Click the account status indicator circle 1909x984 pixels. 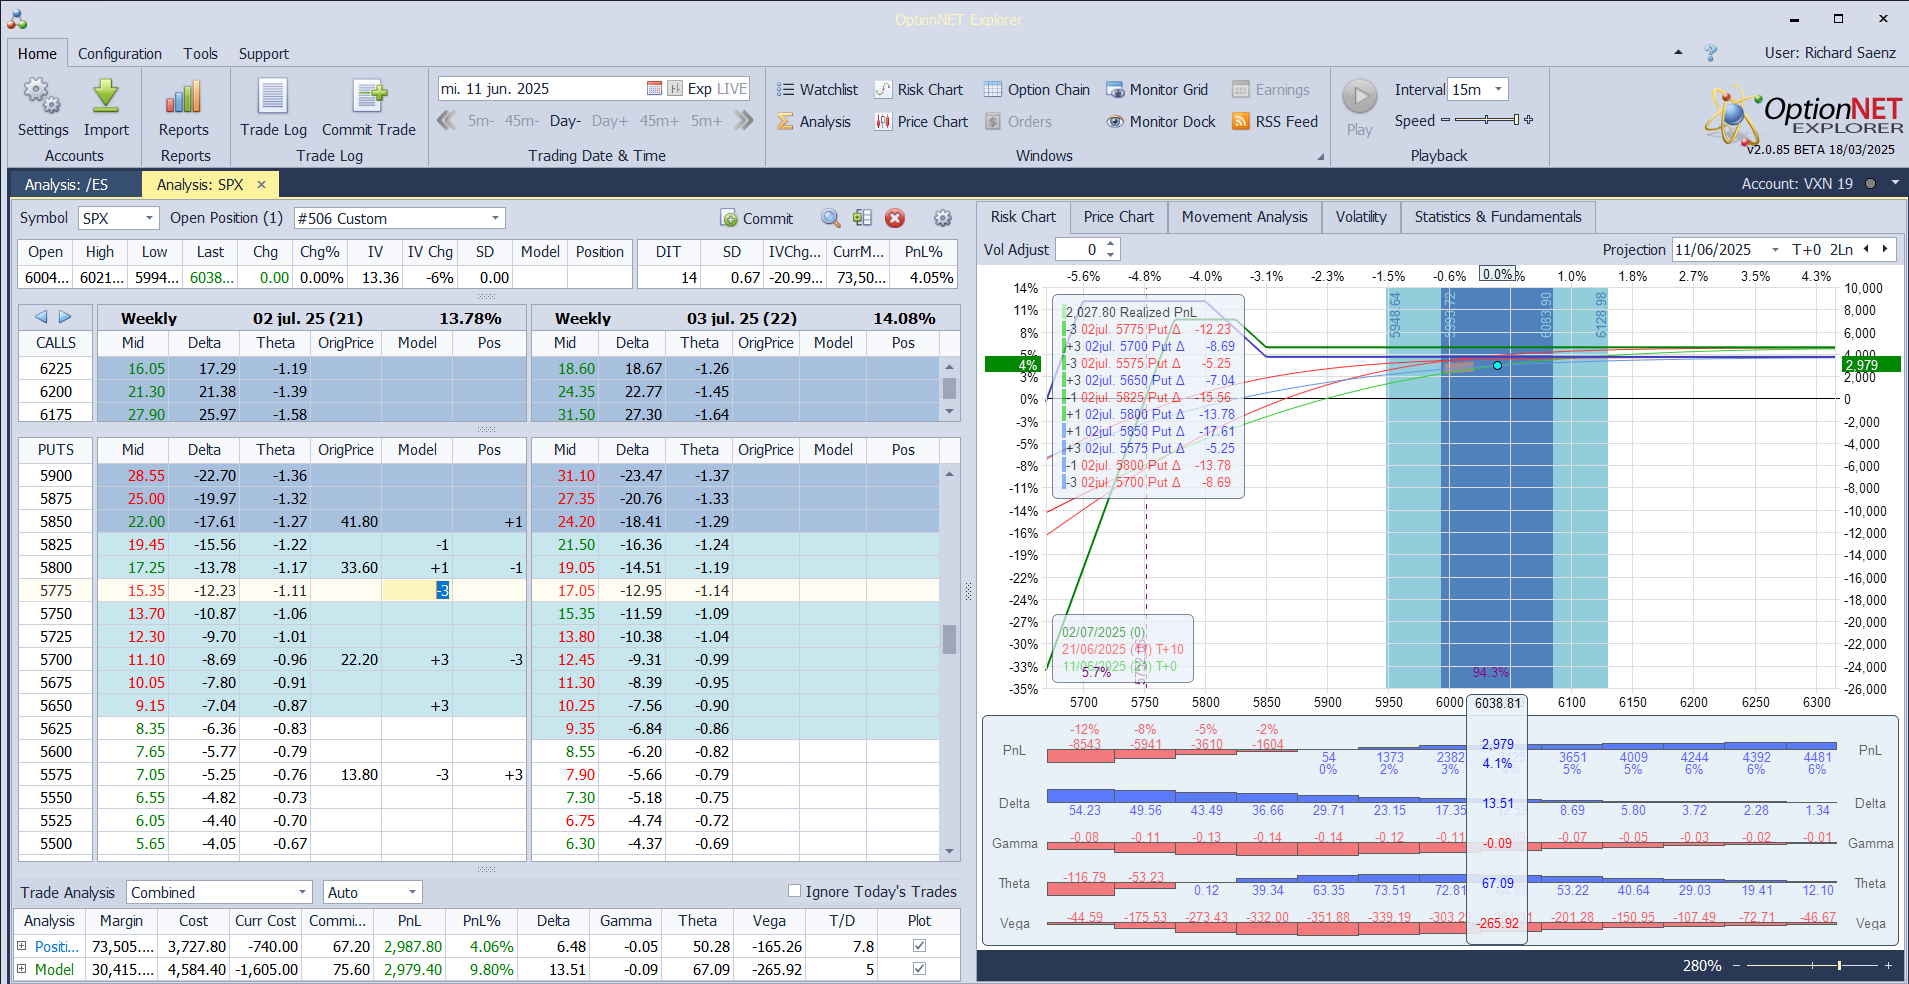pyautogui.click(x=1869, y=184)
